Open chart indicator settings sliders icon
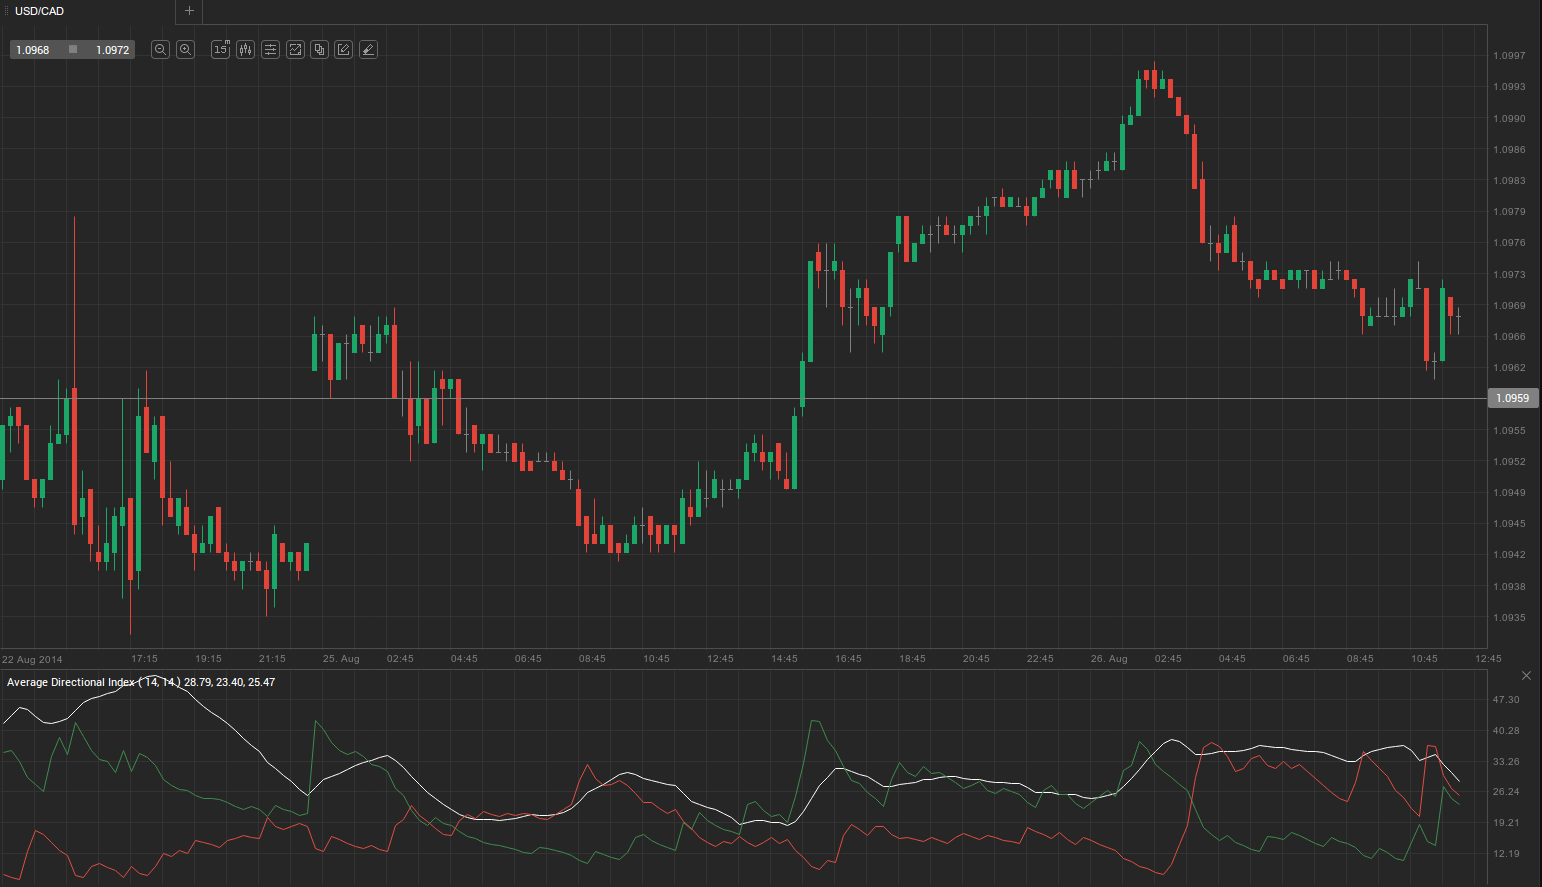Image resolution: width=1542 pixels, height=887 pixels. 270,49
